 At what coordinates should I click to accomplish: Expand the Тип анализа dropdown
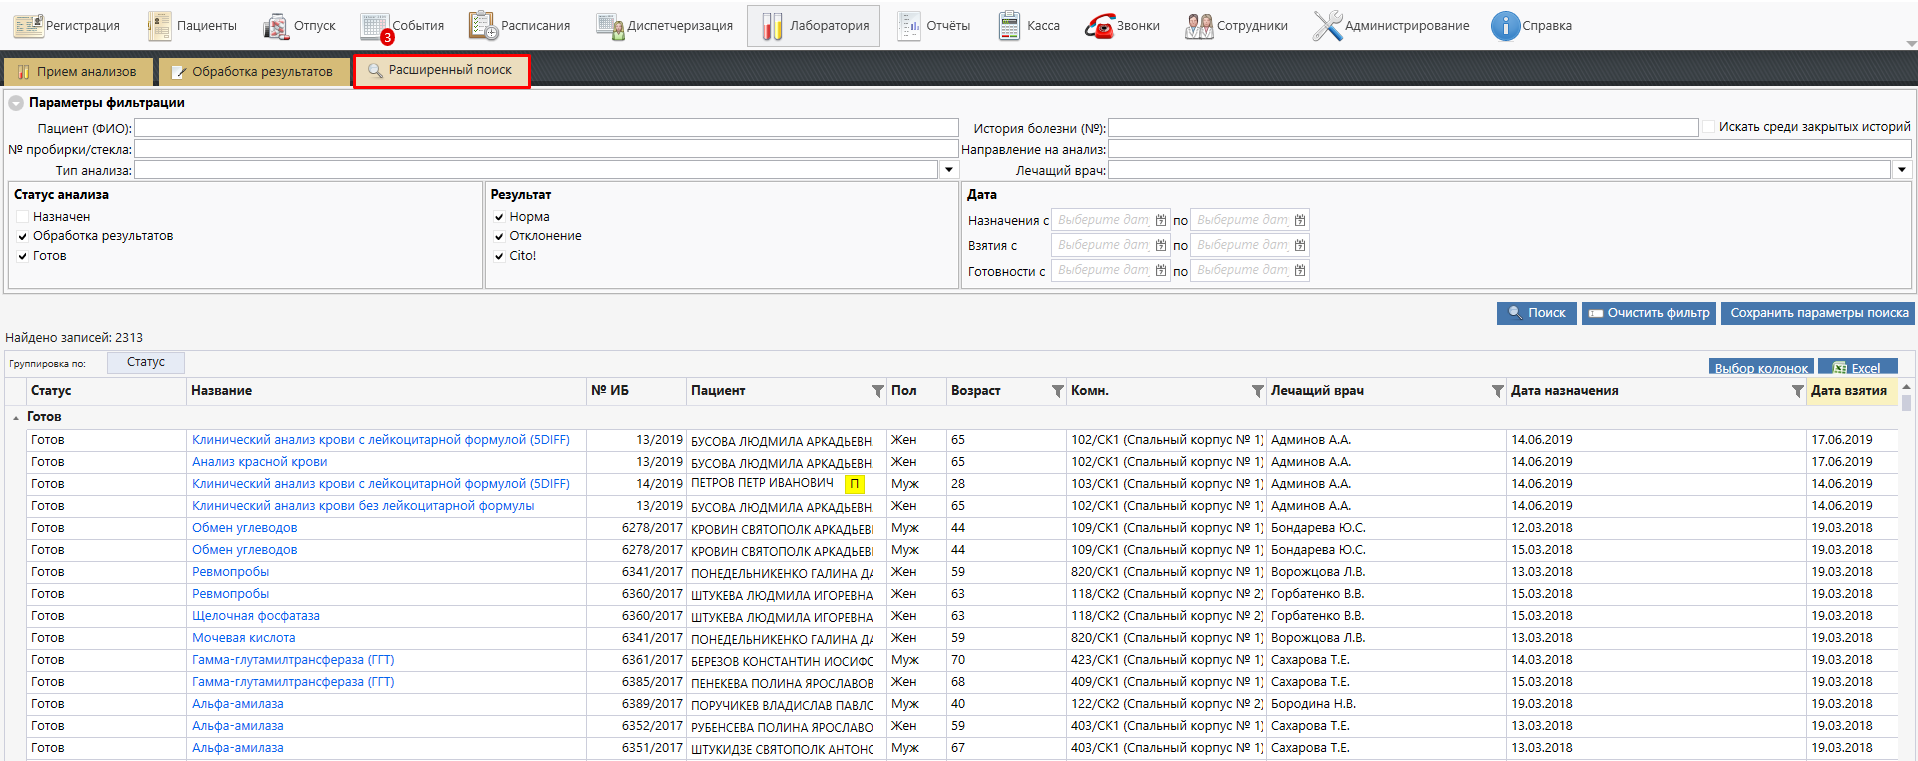tap(949, 170)
